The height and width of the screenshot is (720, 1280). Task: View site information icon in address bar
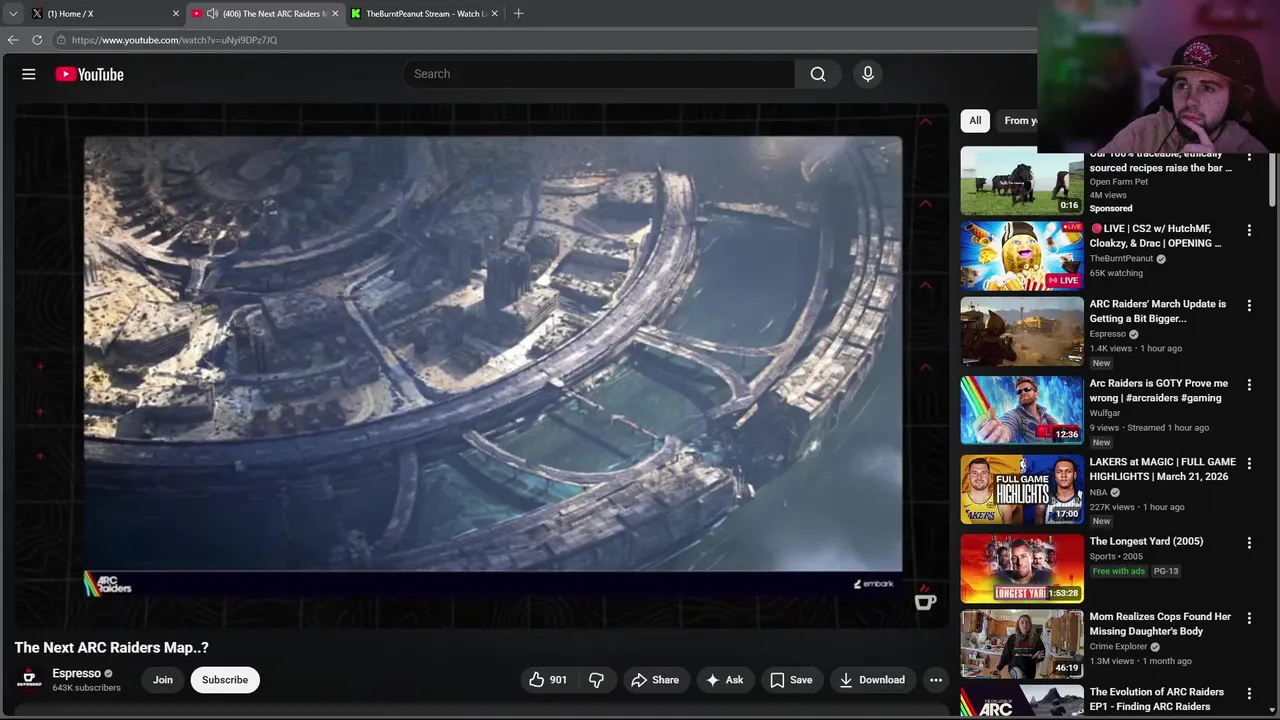[61, 40]
